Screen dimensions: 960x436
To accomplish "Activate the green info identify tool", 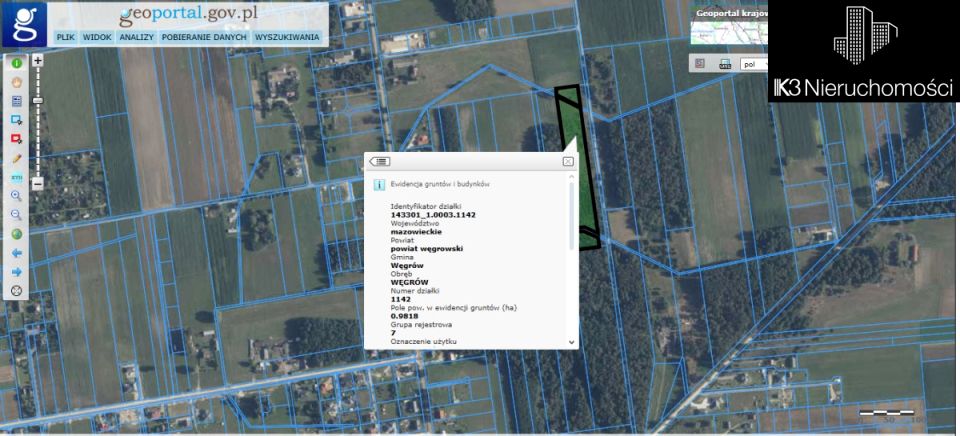I will click(17, 64).
